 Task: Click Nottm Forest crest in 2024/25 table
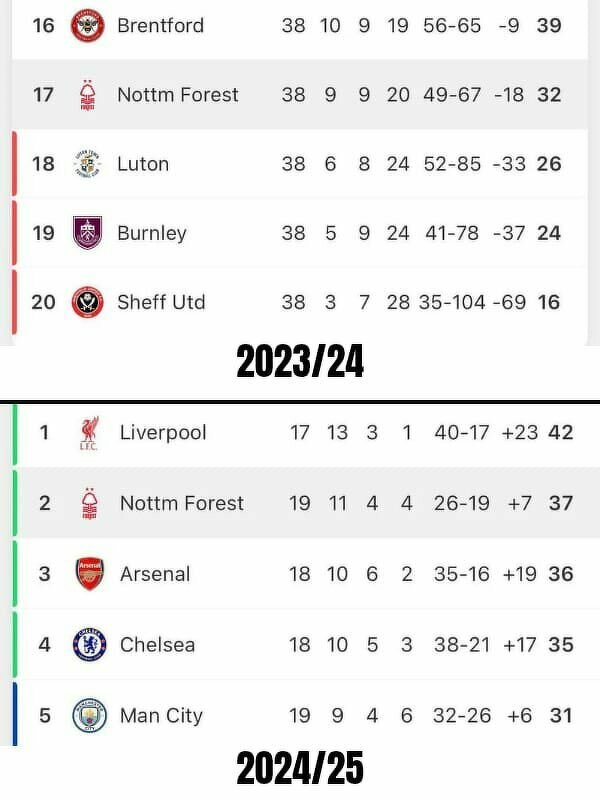(x=89, y=504)
